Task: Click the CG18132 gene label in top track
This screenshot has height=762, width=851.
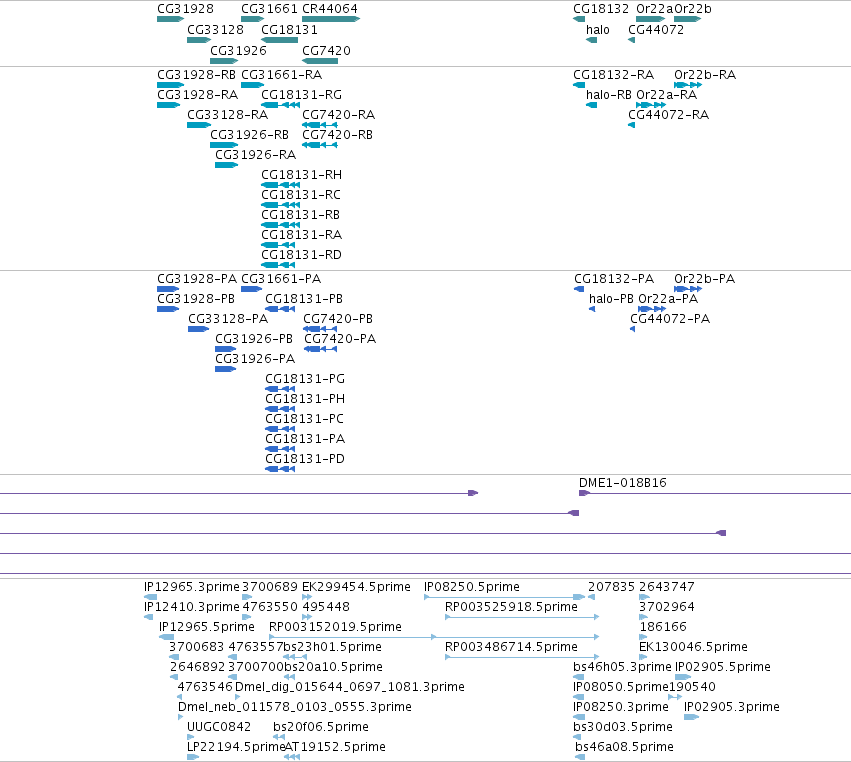Action: click(601, 9)
